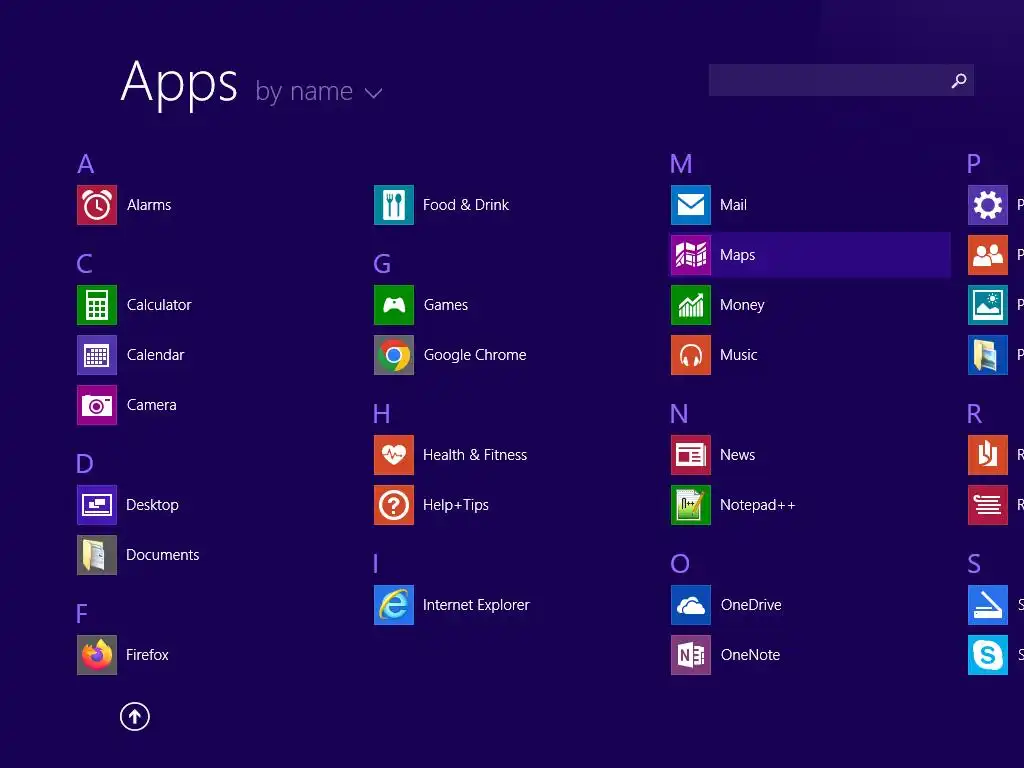
Task: Open the Calendar app icon
Action: click(x=97, y=355)
